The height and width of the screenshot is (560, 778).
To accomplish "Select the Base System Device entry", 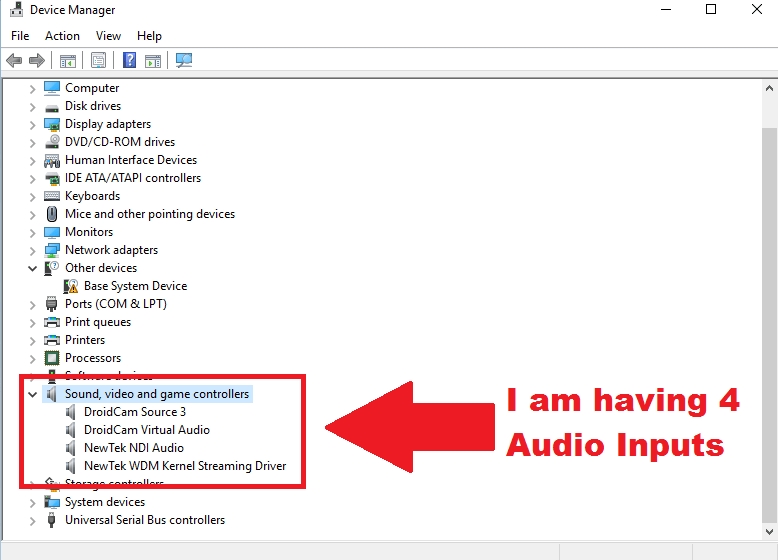I will click(135, 286).
